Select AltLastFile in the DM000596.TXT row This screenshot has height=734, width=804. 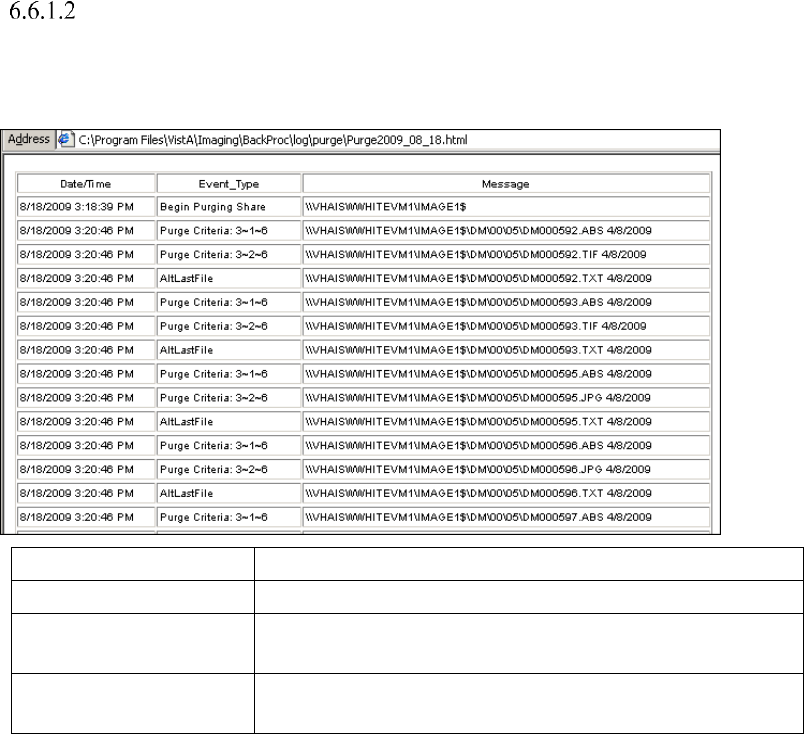(229, 493)
